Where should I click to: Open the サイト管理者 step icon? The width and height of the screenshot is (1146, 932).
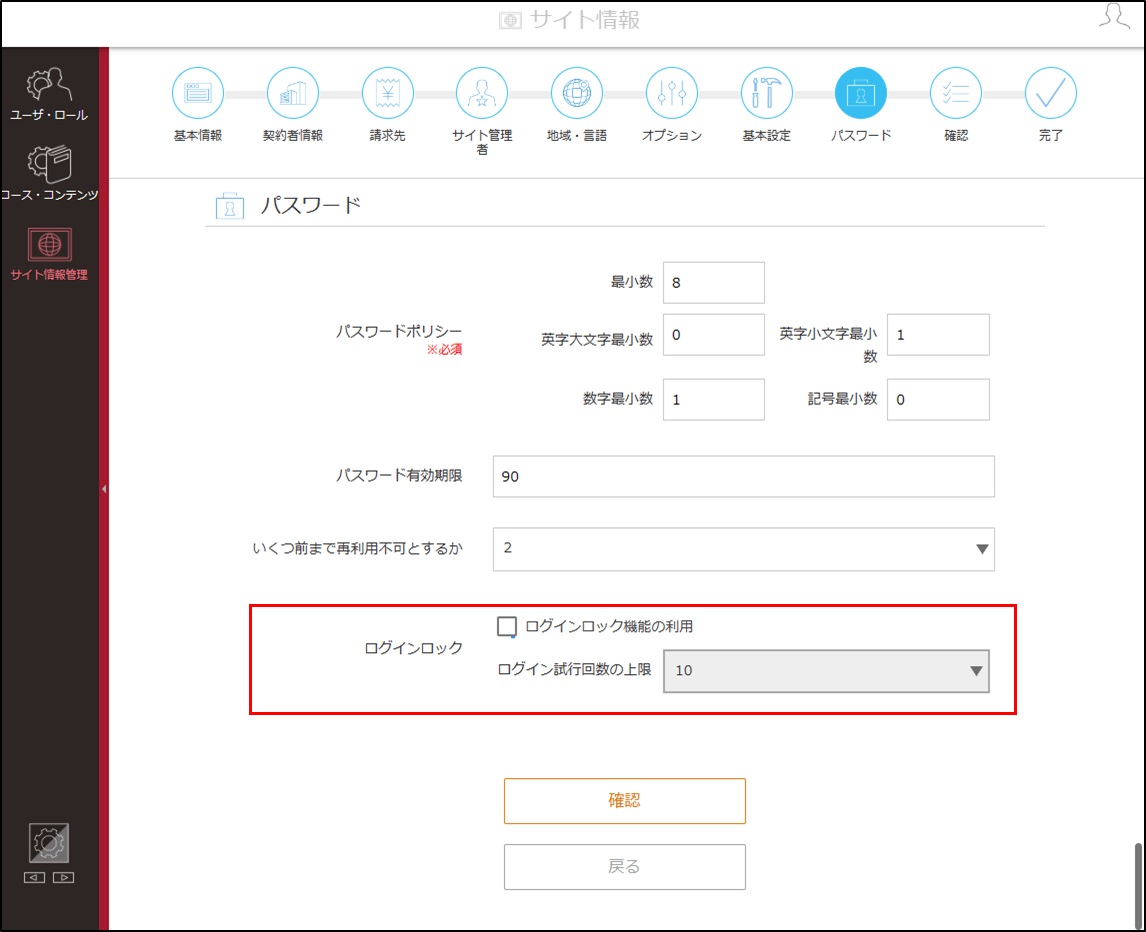point(482,93)
